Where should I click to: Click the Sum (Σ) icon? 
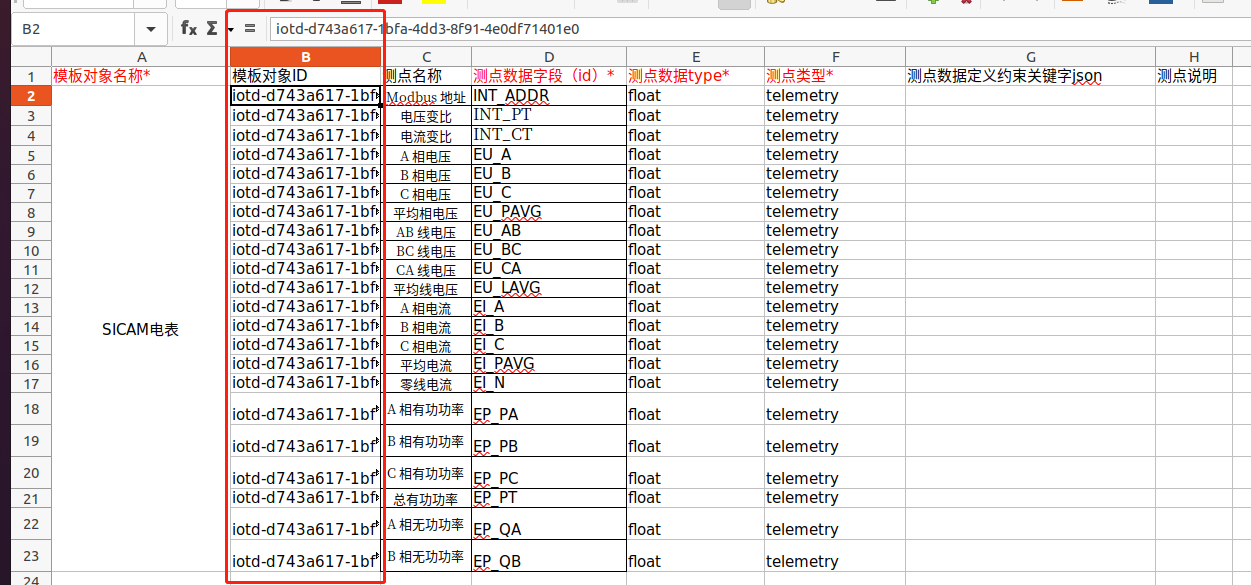point(212,29)
